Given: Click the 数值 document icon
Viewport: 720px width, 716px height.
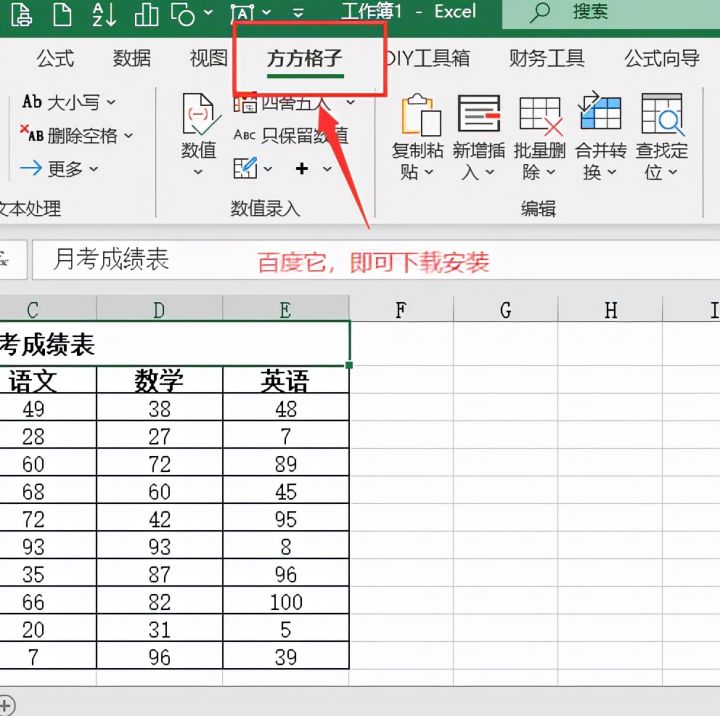Looking at the screenshot, I should [x=200, y=113].
